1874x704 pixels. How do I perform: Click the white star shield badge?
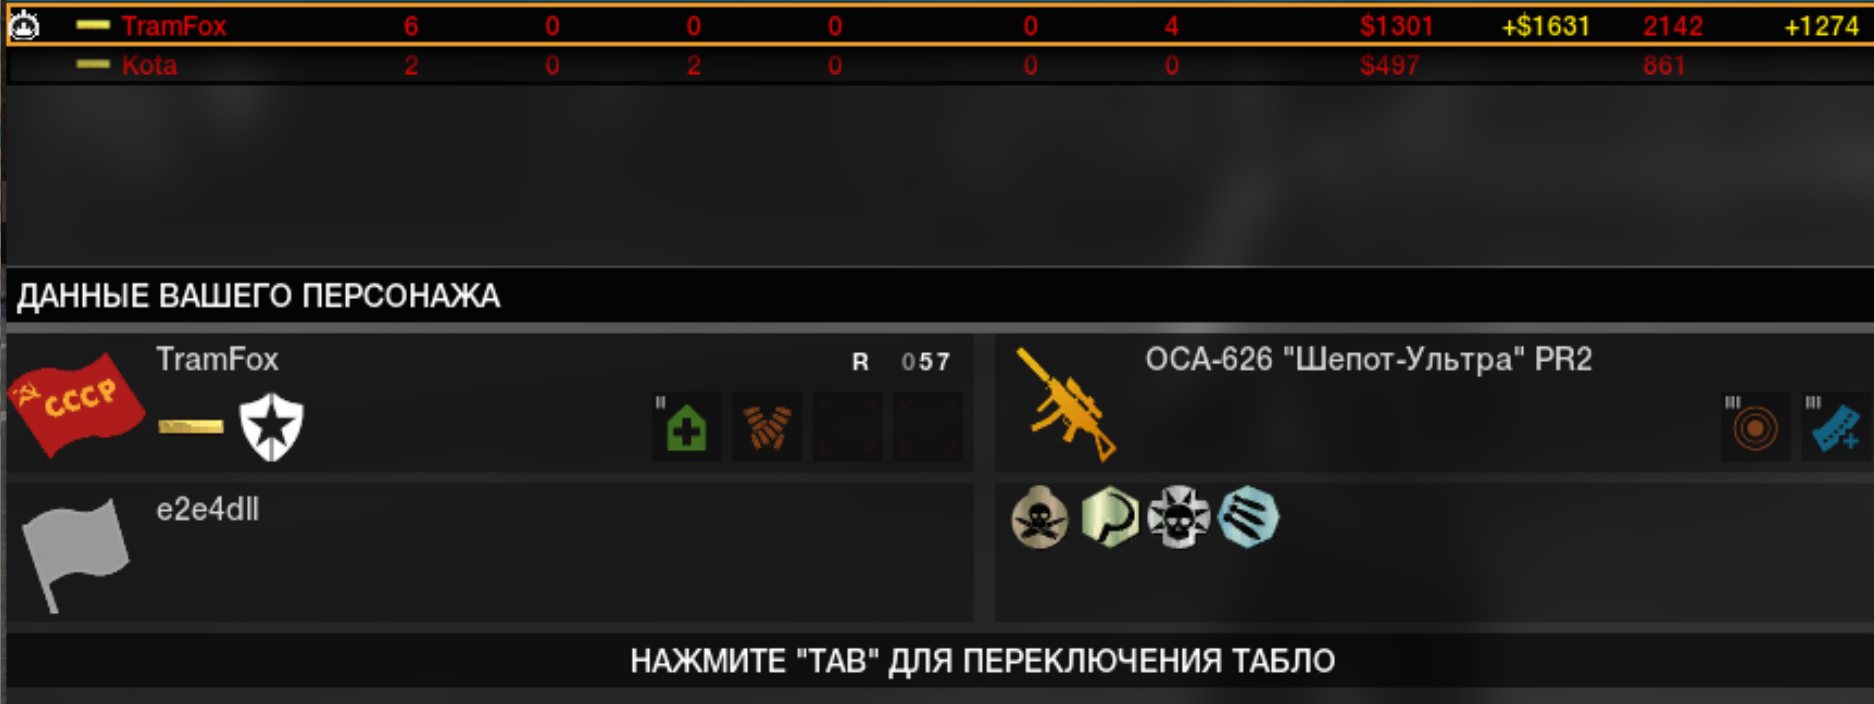click(272, 427)
